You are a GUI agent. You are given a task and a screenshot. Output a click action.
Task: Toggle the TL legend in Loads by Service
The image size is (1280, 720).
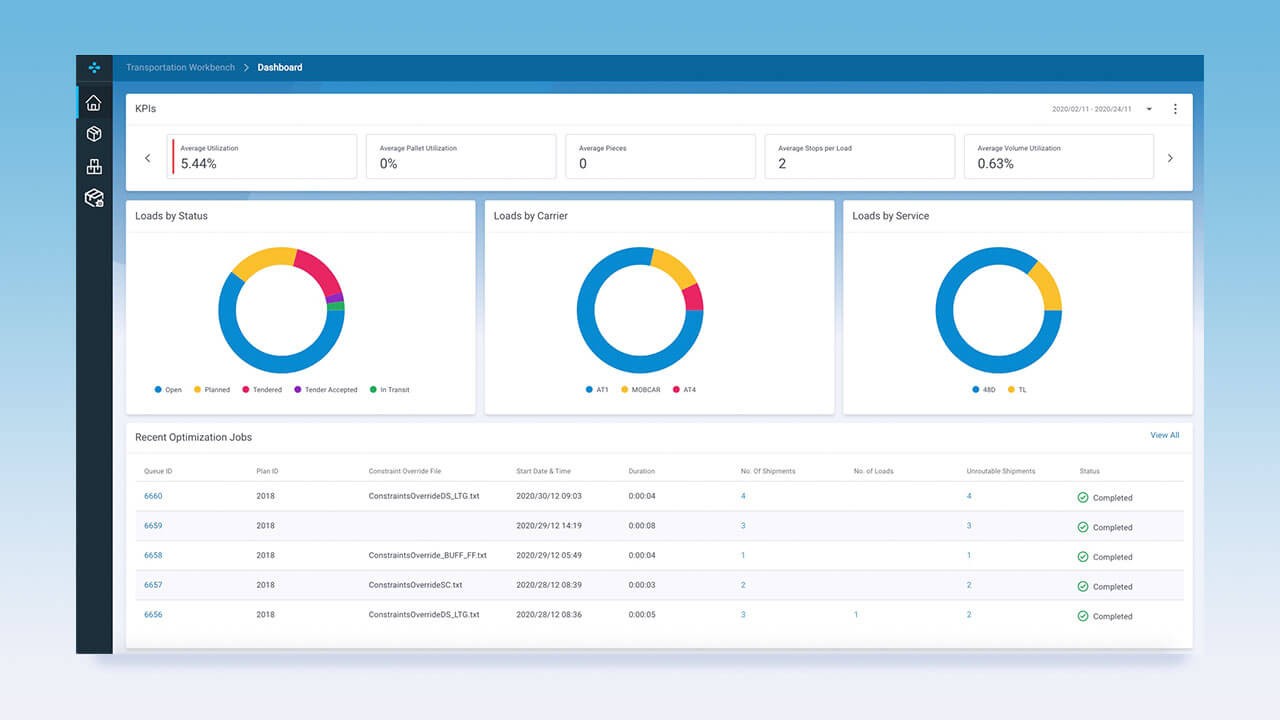[x=1017, y=389]
